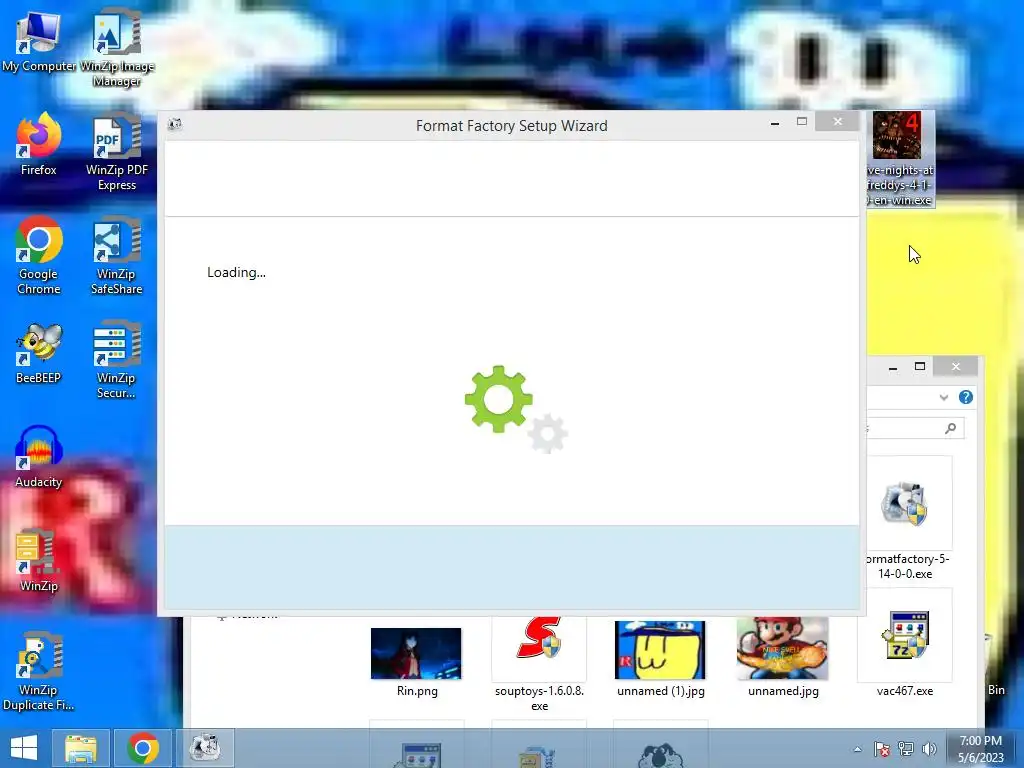Open the volume speaker tray icon
This screenshot has width=1024, height=768.
pos(929,749)
